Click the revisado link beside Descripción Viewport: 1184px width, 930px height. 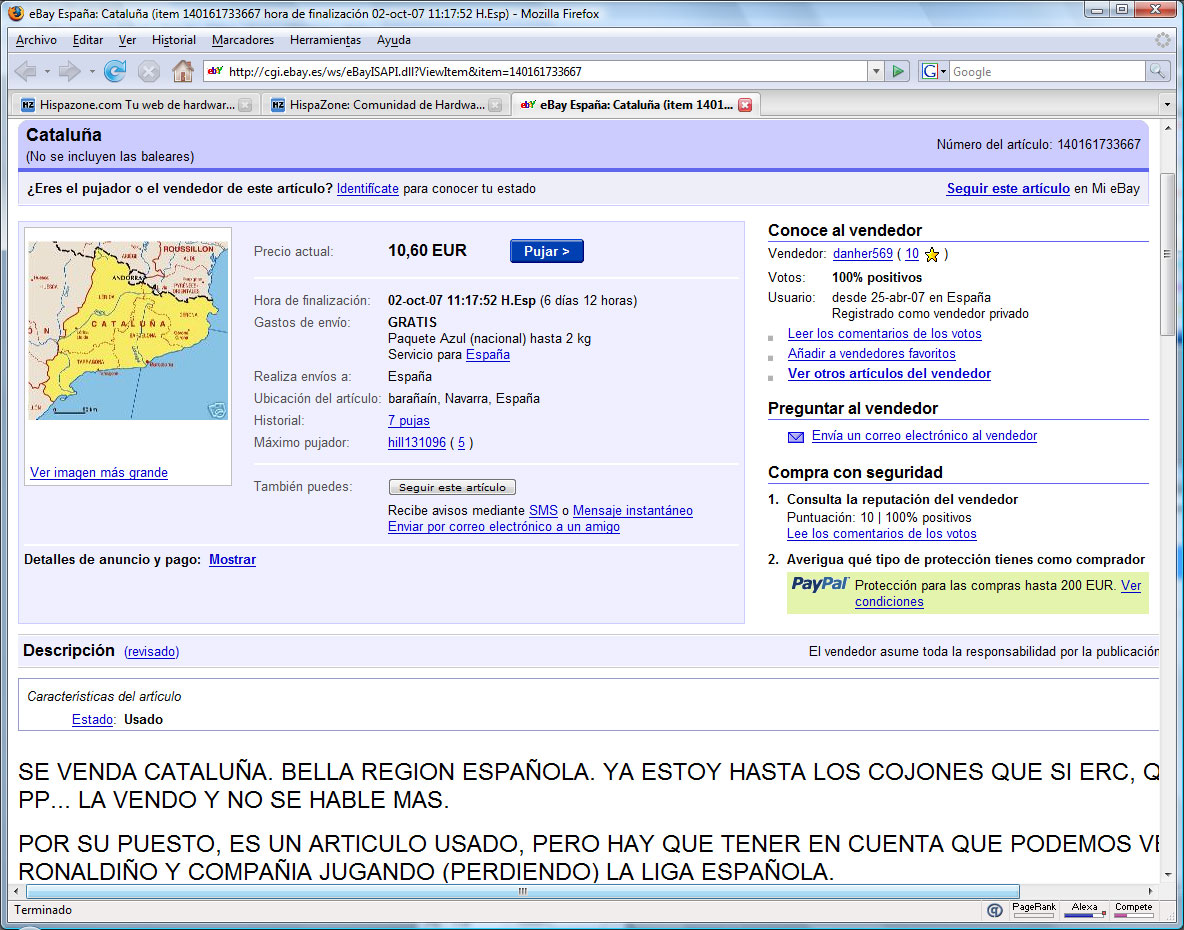[x=152, y=651]
